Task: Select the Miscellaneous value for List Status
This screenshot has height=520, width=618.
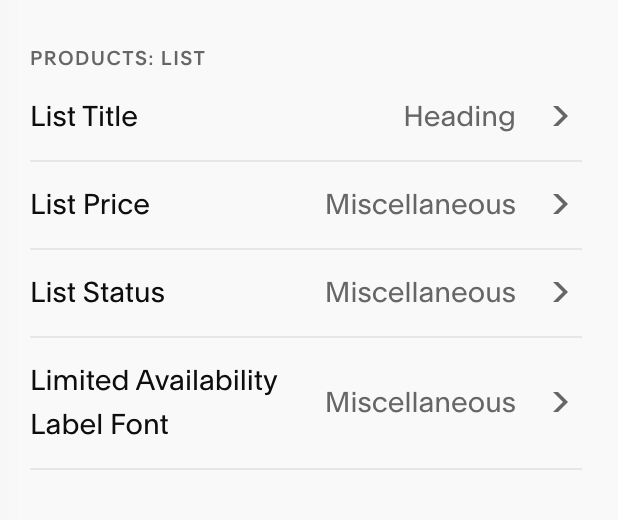Action: pyautogui.click(x=420, y=293)
